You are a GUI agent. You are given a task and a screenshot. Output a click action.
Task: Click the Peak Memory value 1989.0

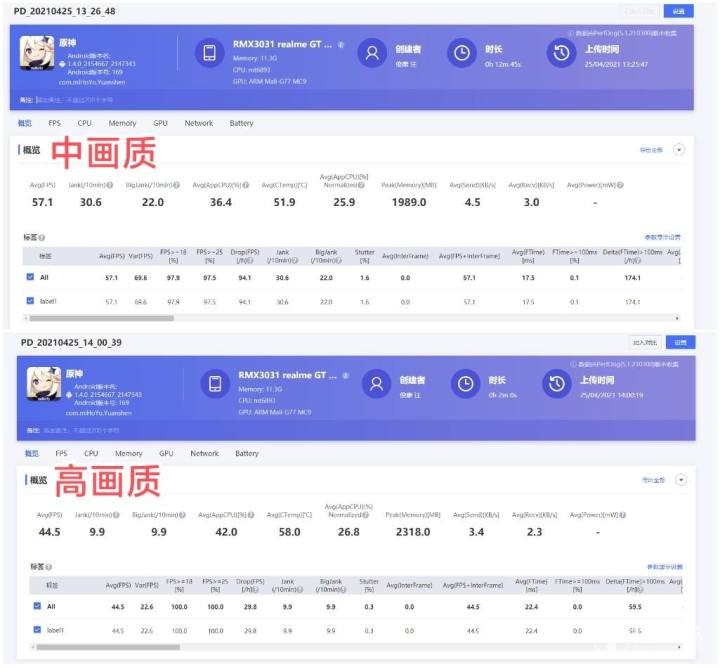point(409,202)
